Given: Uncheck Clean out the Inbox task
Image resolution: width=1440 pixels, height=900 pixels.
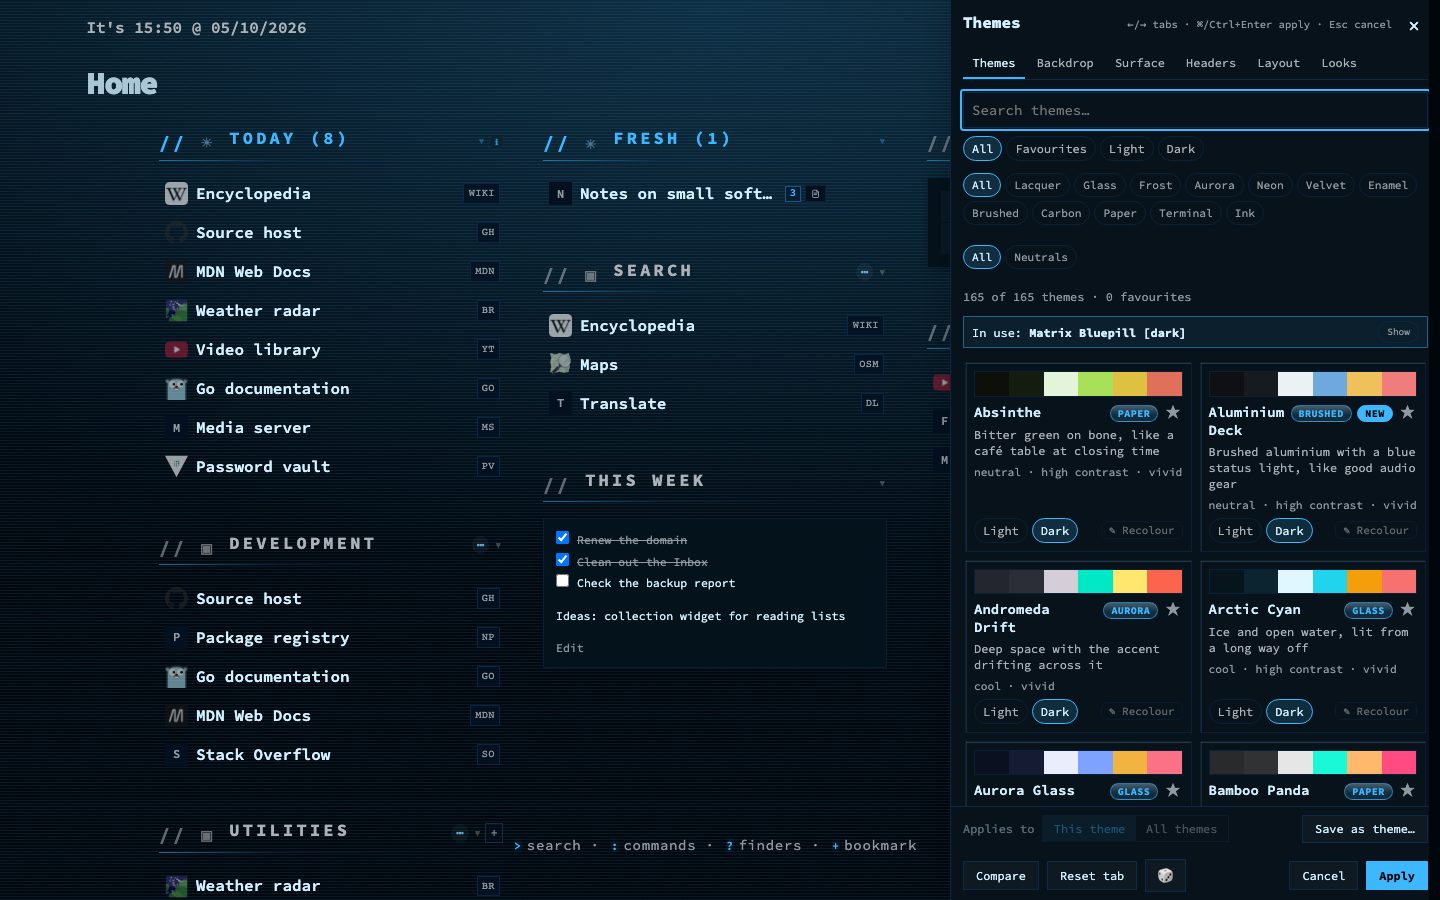Looking at the screenshot, I should [x=562, y=560].
